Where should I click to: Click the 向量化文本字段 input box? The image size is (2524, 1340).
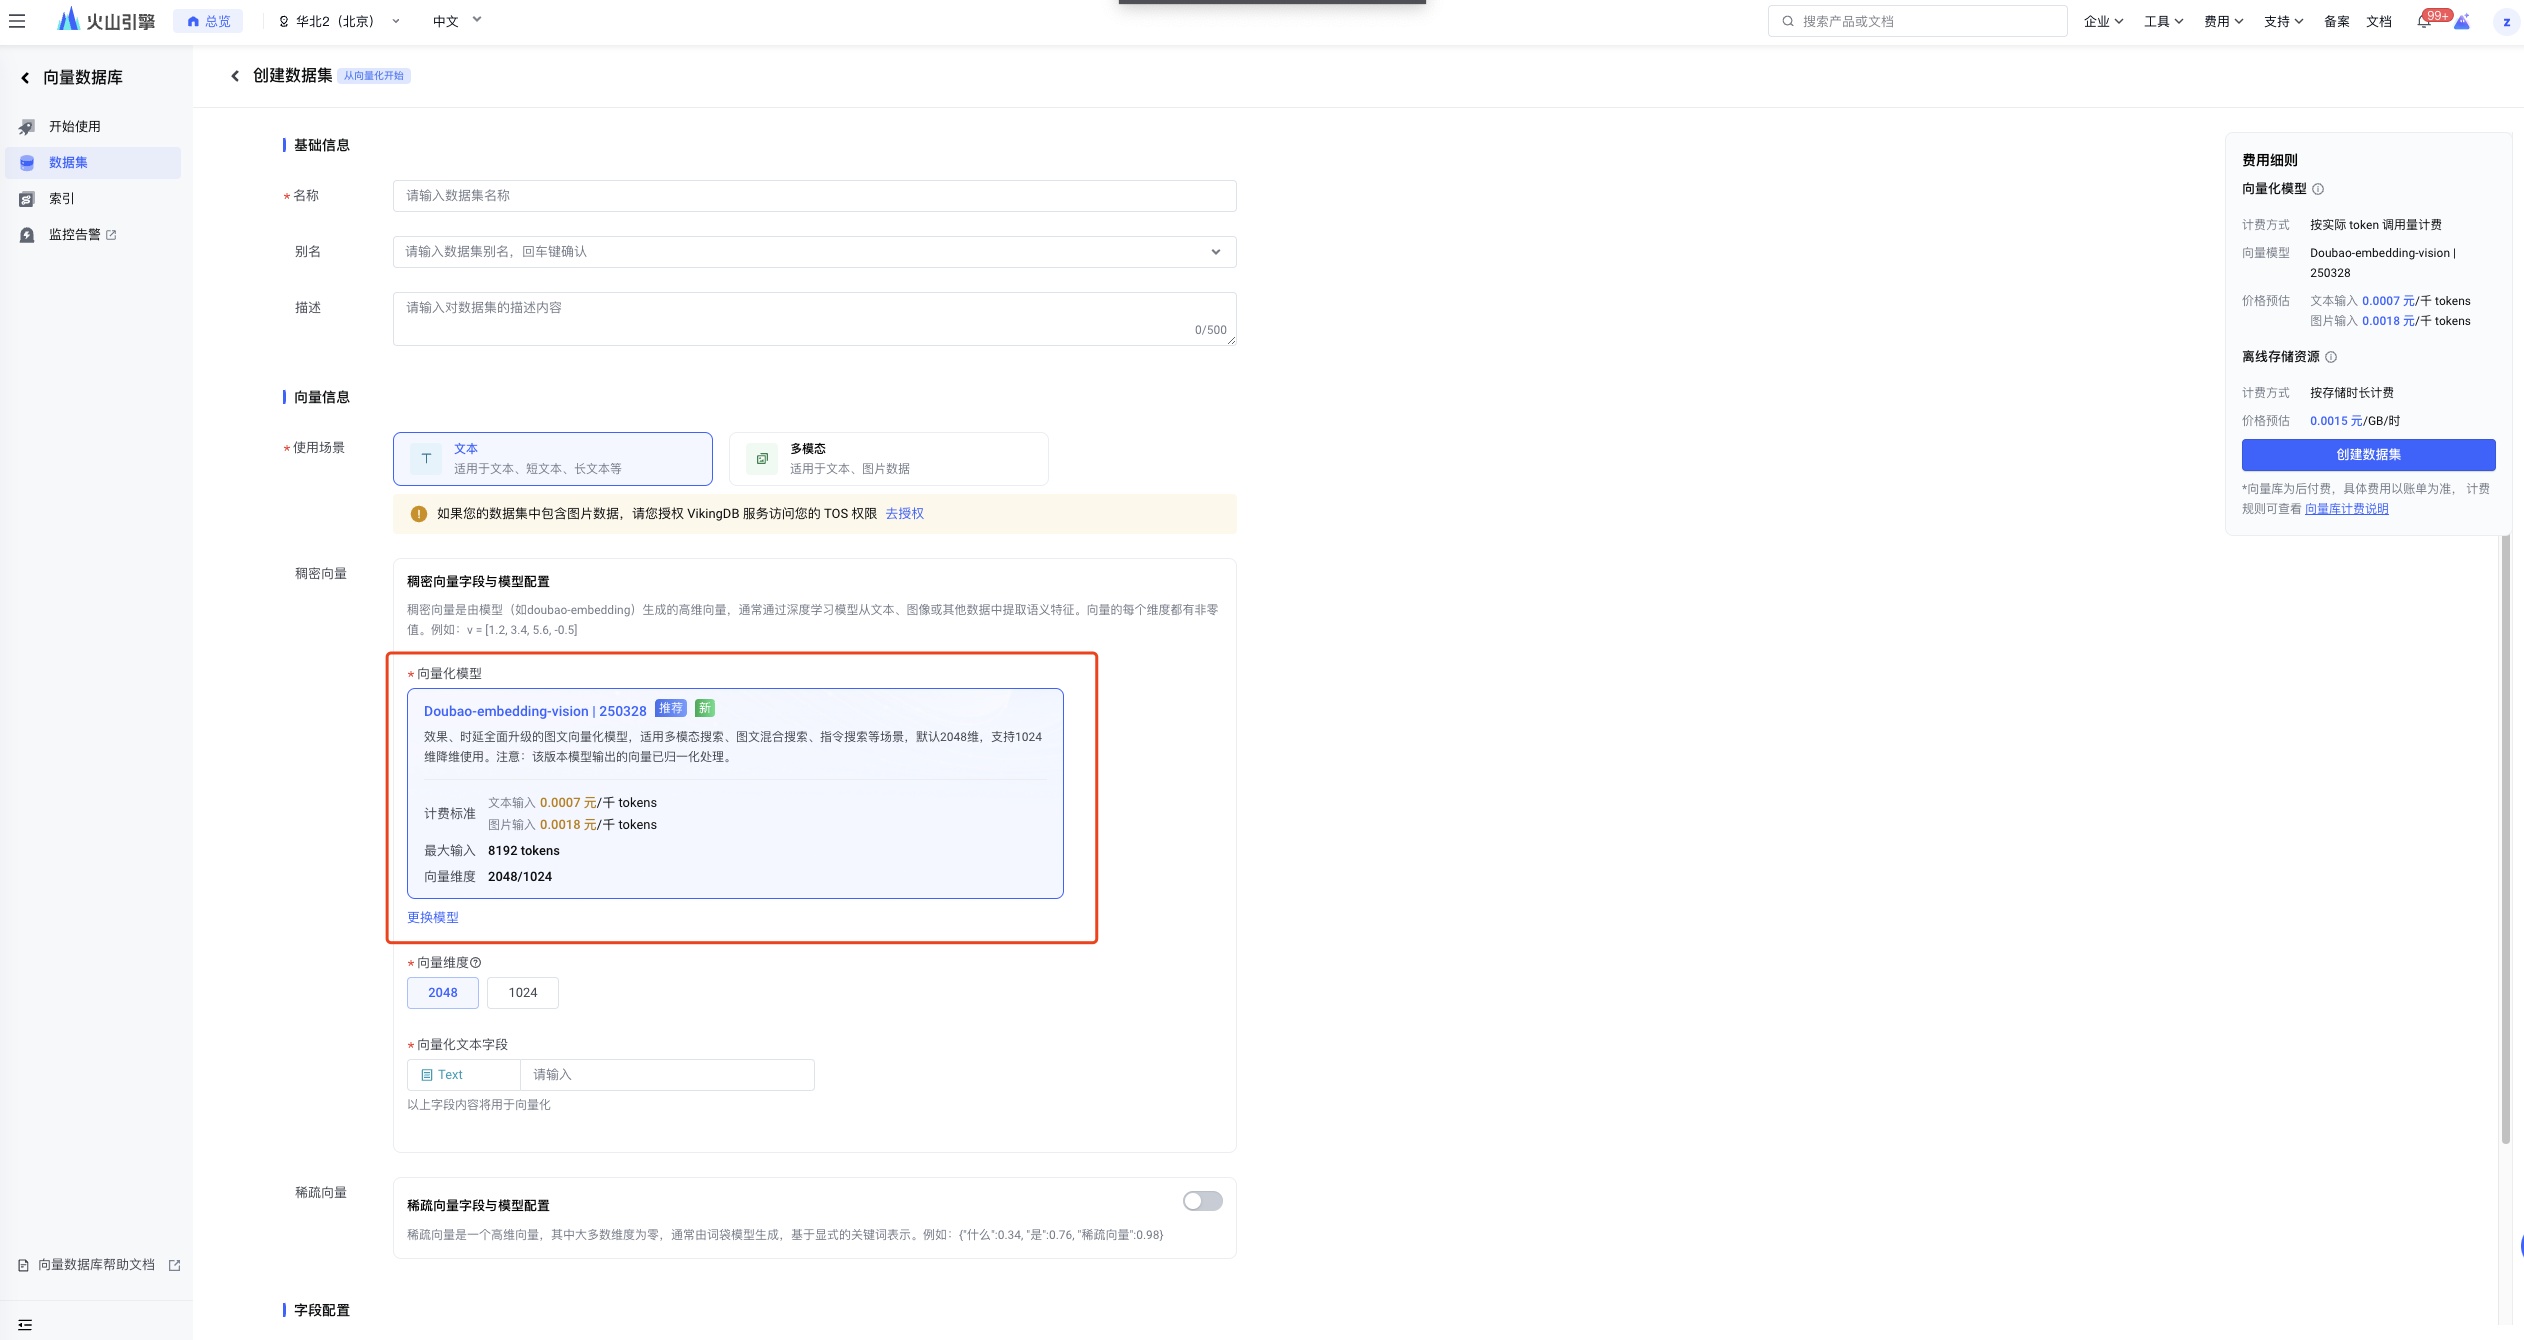(667, 1075)
